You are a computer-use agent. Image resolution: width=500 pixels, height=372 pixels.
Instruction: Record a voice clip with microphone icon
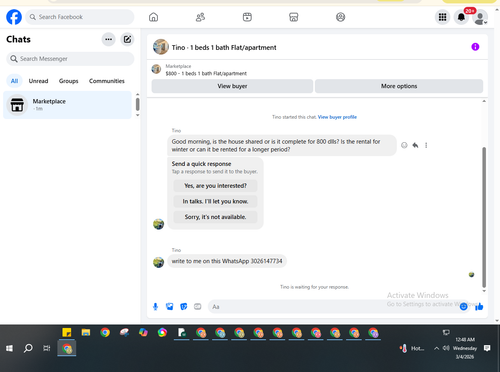tap(155, 307)
